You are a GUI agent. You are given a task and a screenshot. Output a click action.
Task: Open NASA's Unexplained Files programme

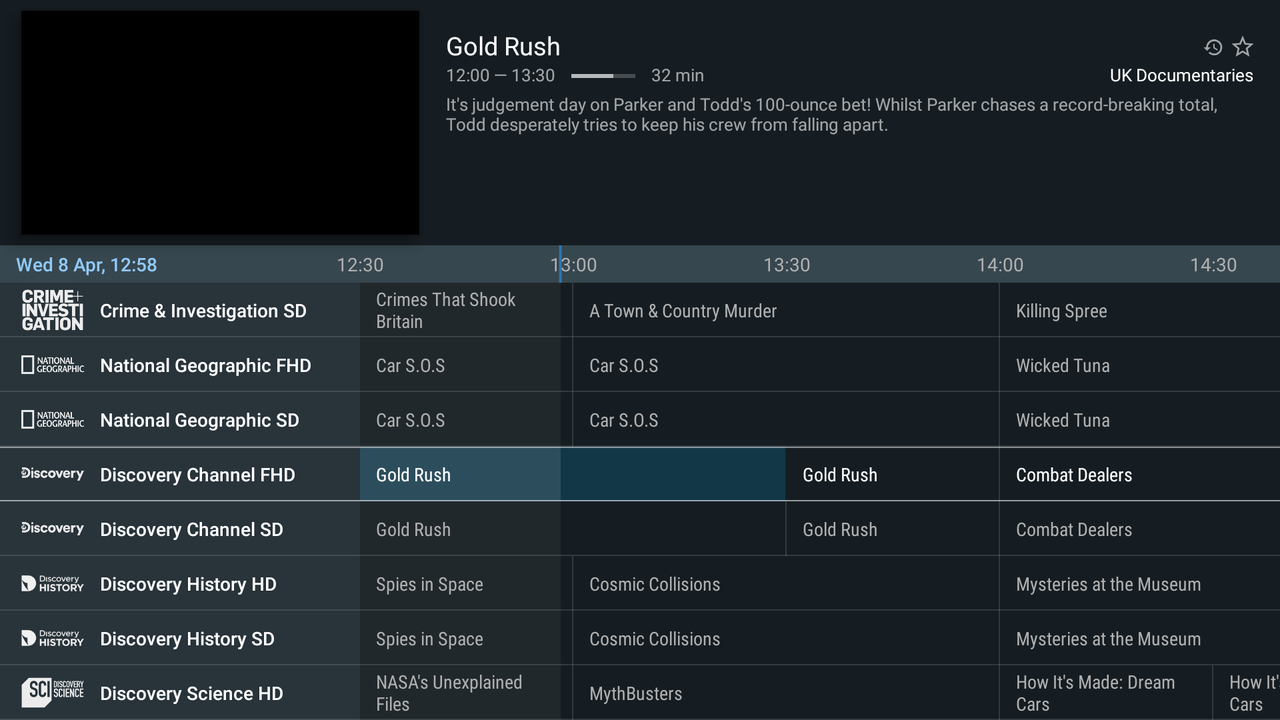pyautogui.click(x=466, y=693)
